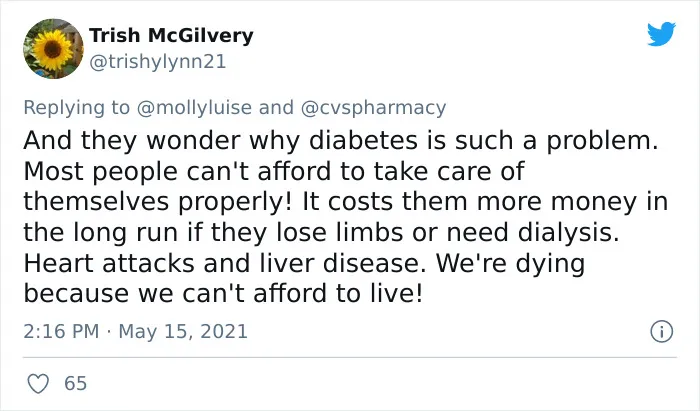Click the 'Replying to' label text
This screenshot has width=700, height=411.
(x=77, y=108)
